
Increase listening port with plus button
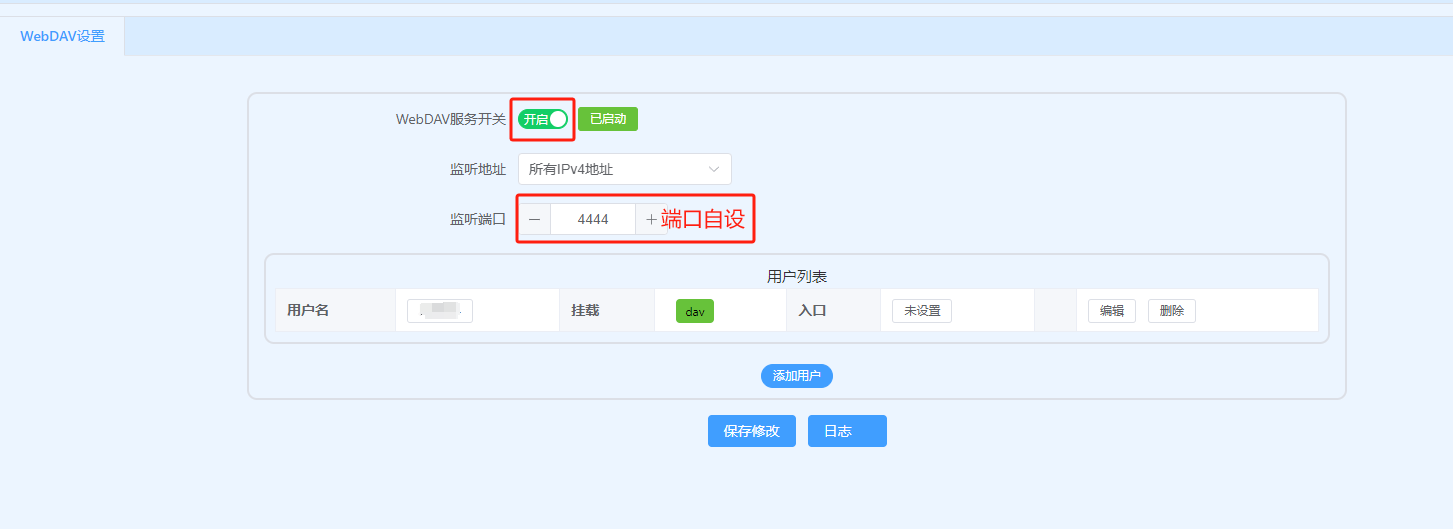pos(651,219)
